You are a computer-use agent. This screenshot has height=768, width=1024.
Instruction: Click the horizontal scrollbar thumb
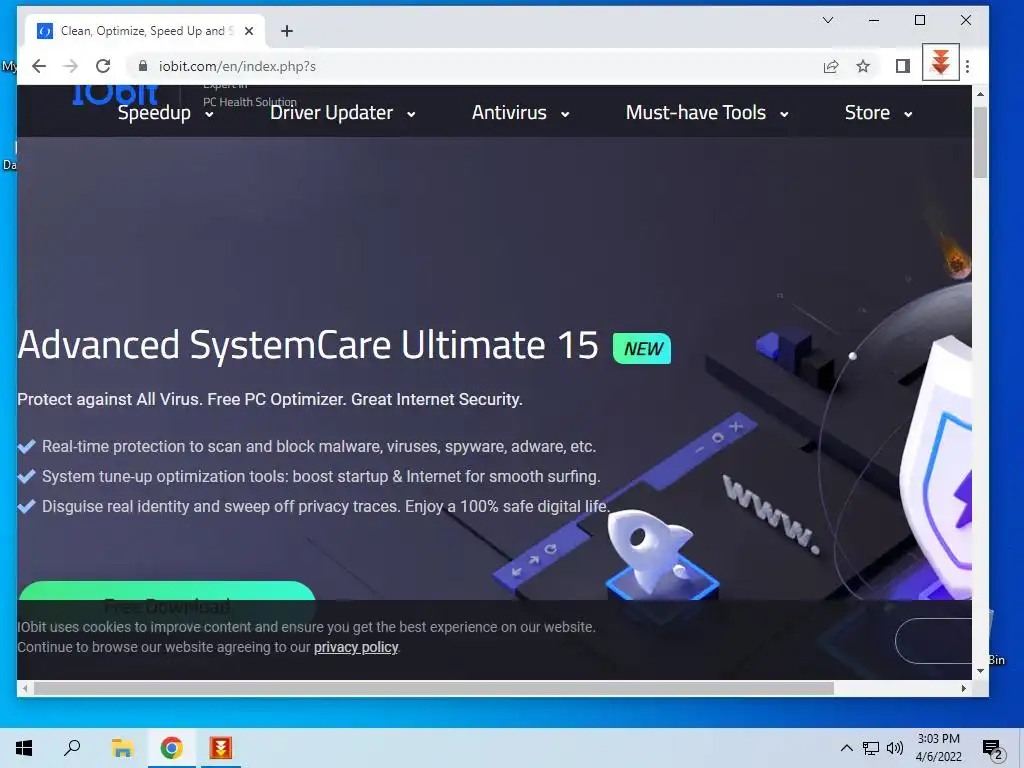(434, 688)
